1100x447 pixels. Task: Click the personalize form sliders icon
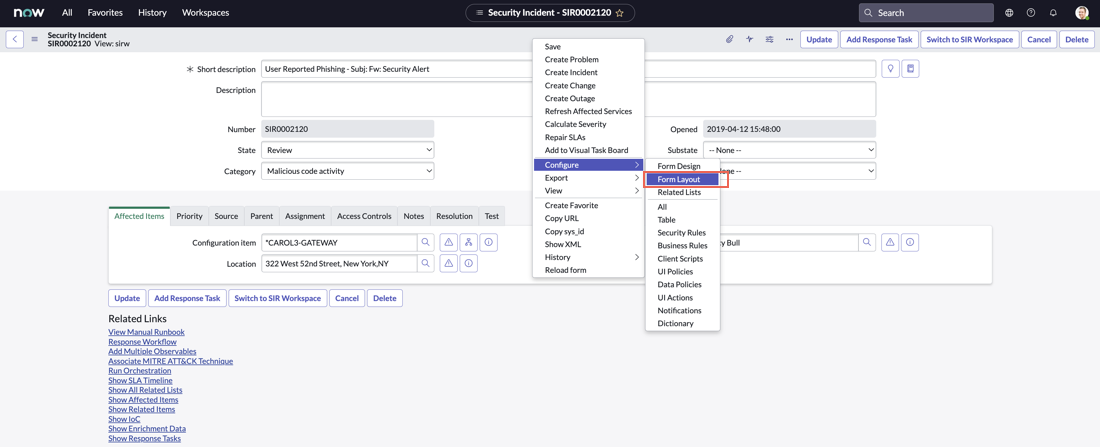pyautogui.click(x=770, y=39)
